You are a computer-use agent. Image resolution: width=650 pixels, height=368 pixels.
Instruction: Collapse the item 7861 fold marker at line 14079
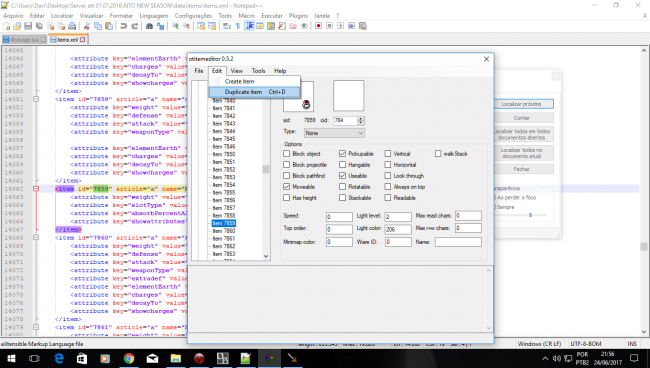click(36, 327)
